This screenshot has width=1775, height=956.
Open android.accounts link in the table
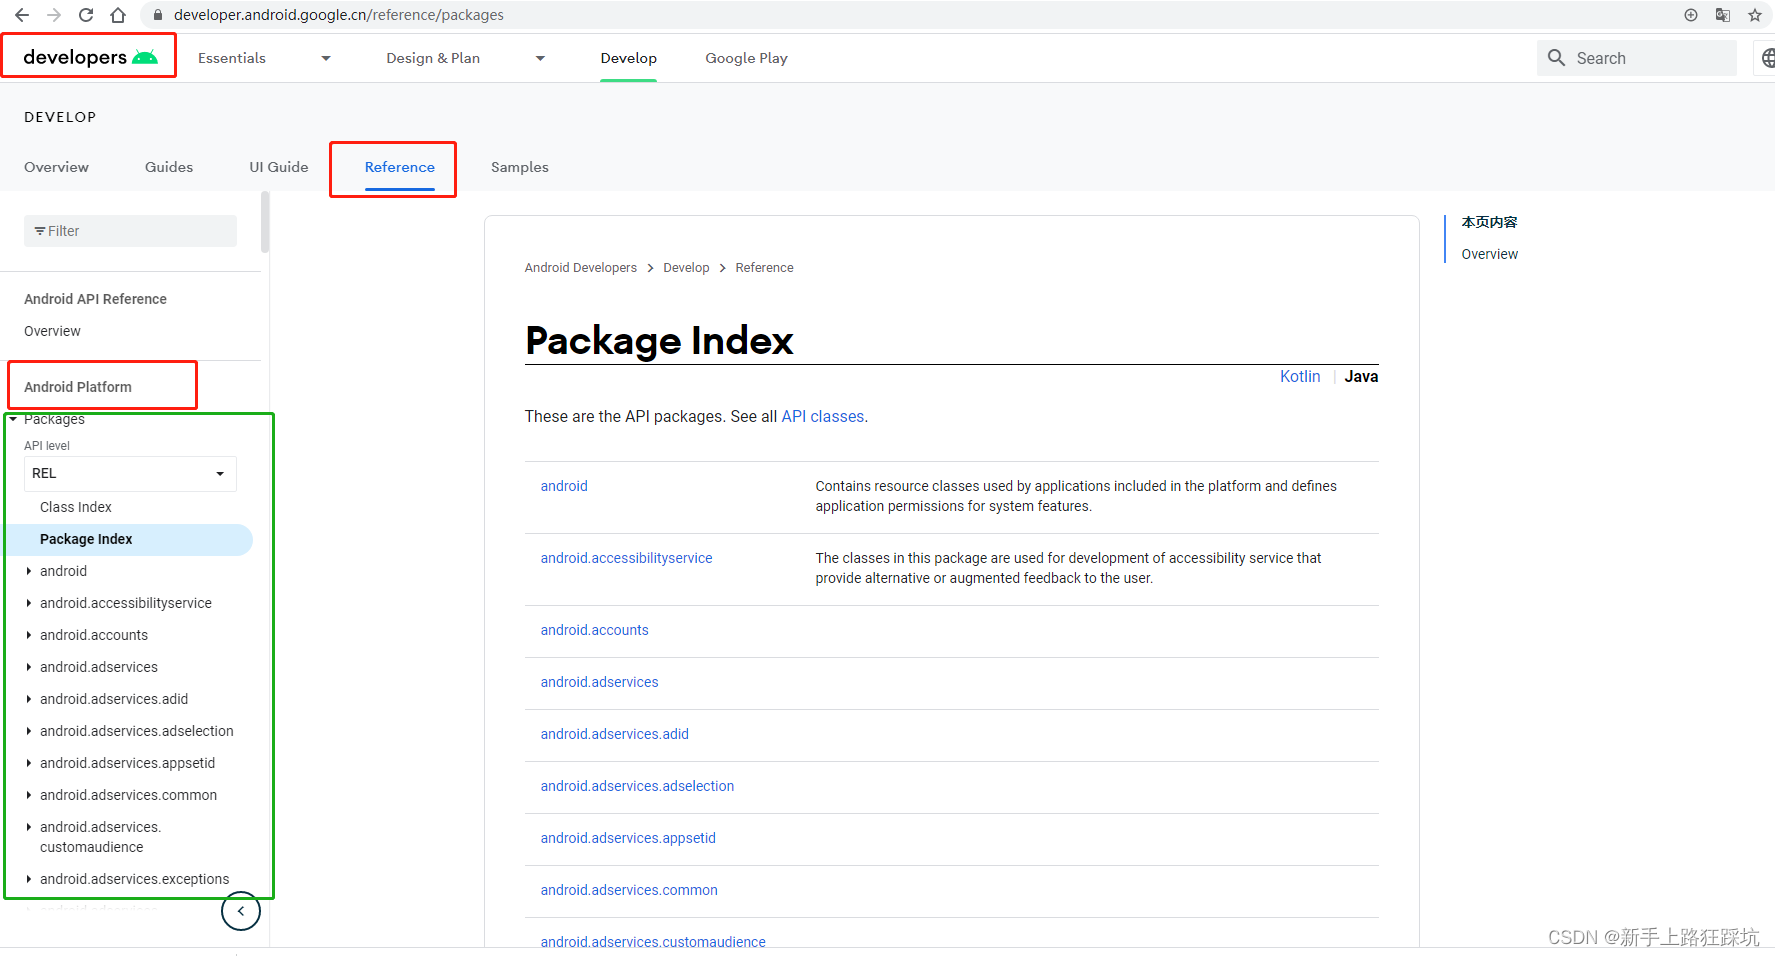[x=594, y=630]
